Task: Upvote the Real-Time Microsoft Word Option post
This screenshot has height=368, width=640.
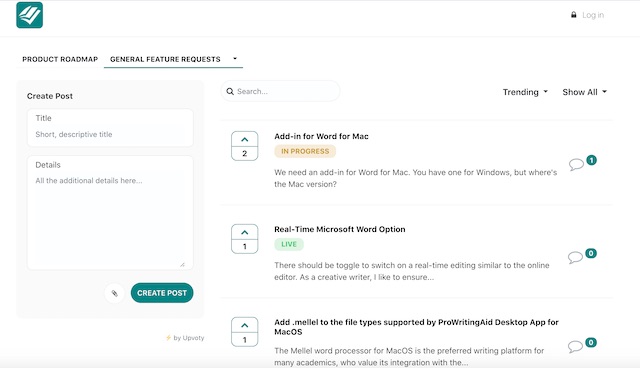Action: pyautogui.click(x=244, y=233)
